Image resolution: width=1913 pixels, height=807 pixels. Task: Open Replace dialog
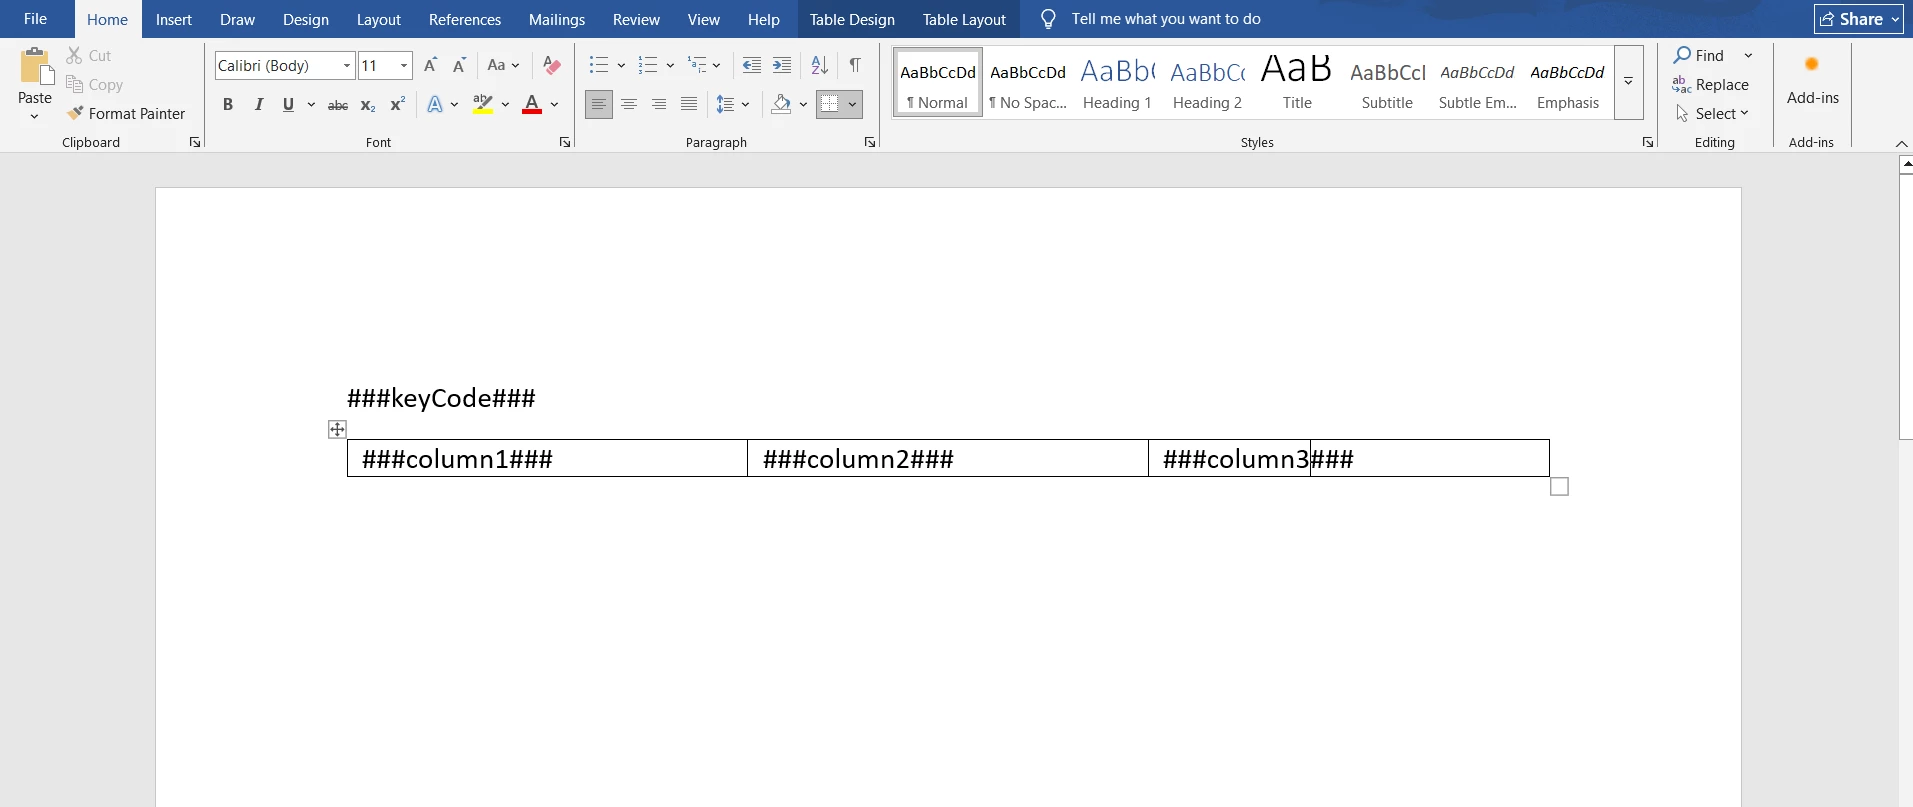(1711, 85)
